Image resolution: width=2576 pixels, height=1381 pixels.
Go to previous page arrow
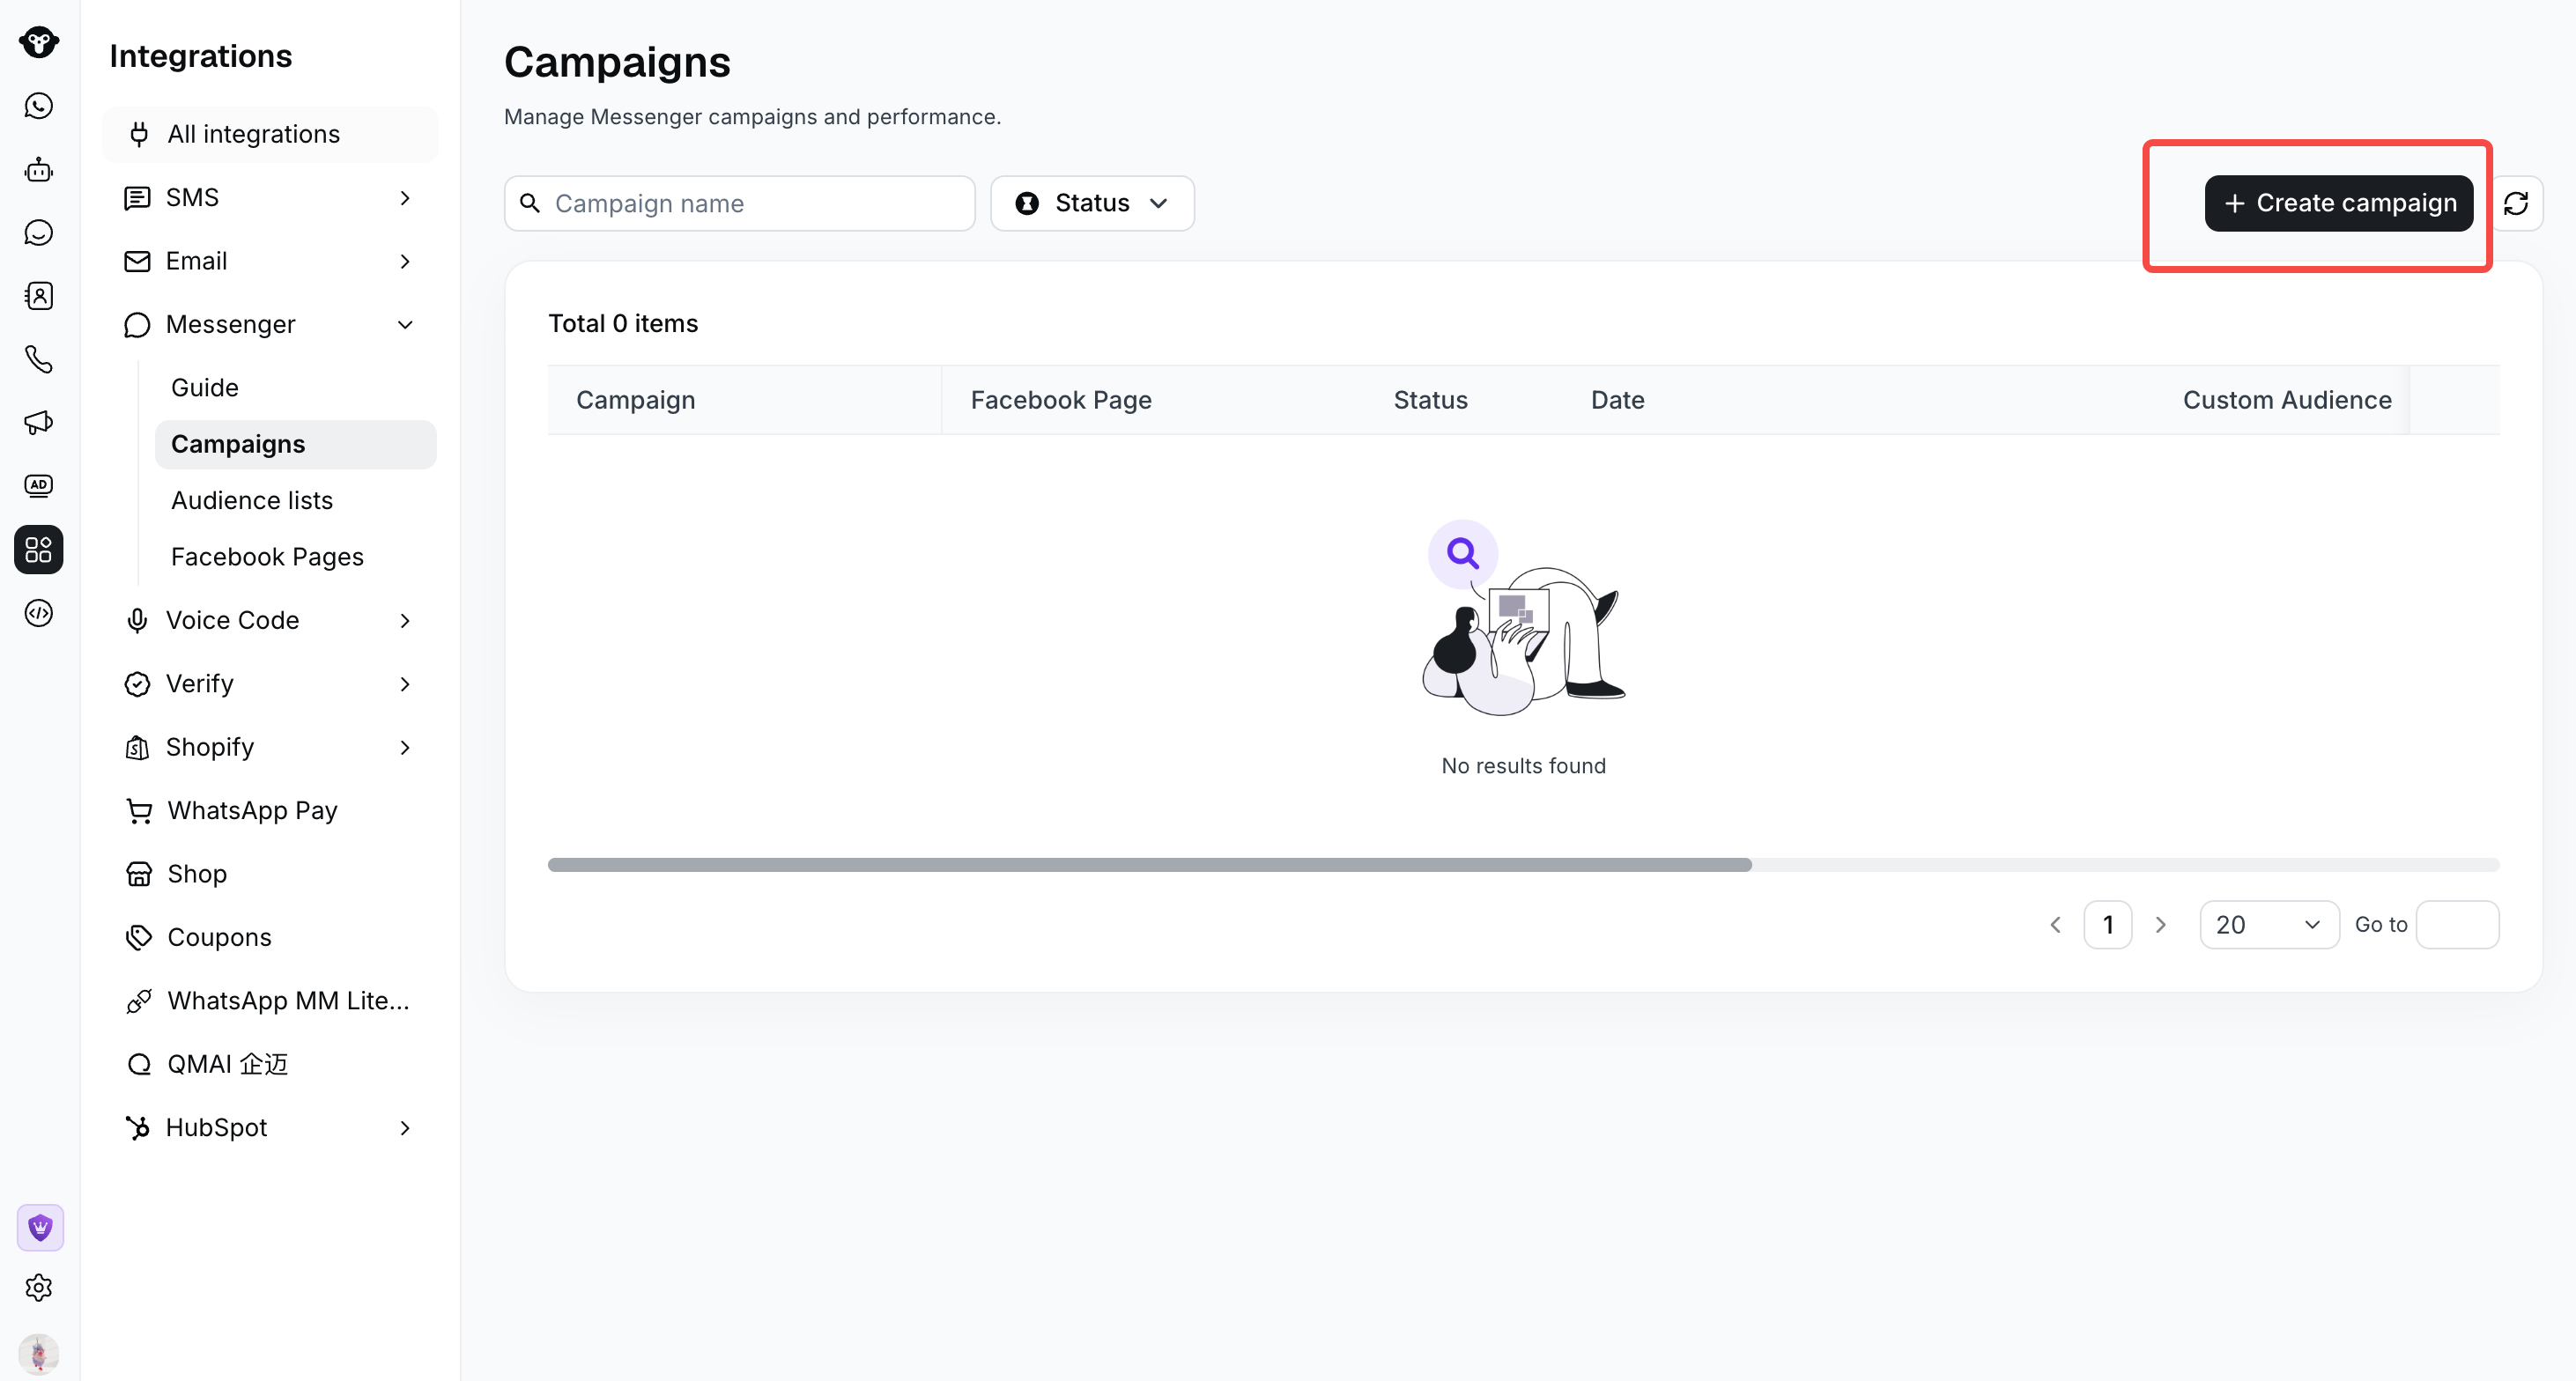pos(2055,925)
